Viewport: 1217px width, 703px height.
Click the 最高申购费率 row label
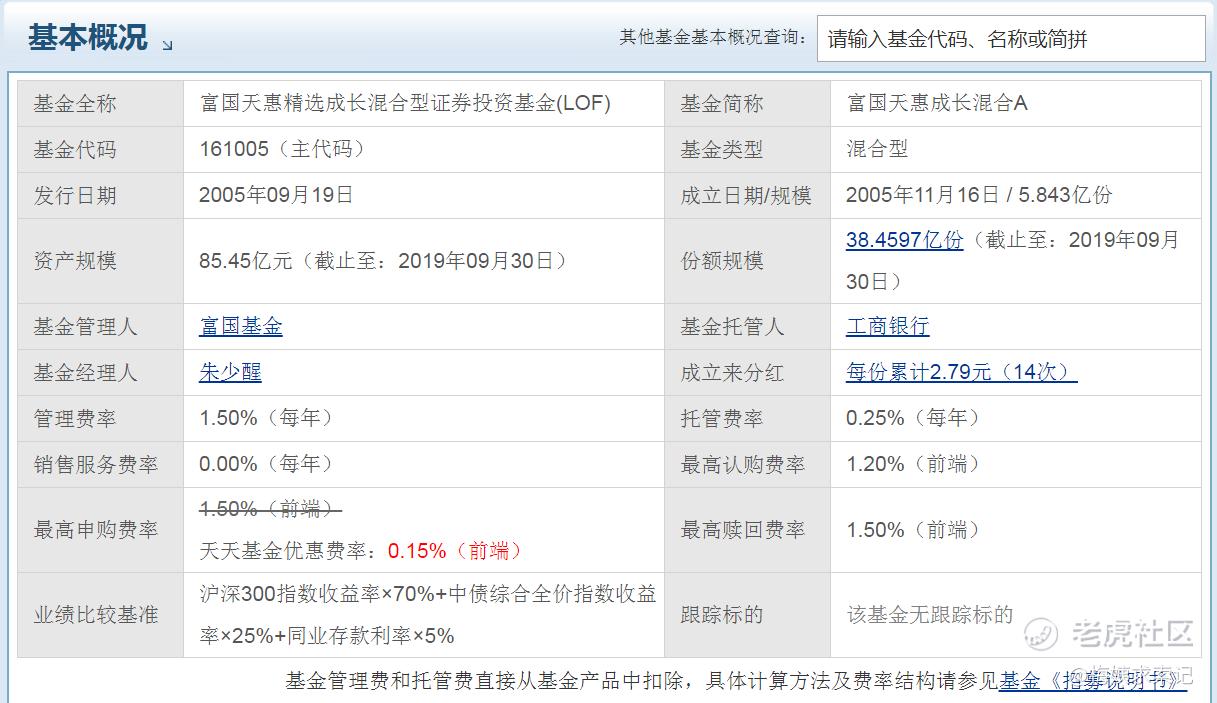(96, 530)
